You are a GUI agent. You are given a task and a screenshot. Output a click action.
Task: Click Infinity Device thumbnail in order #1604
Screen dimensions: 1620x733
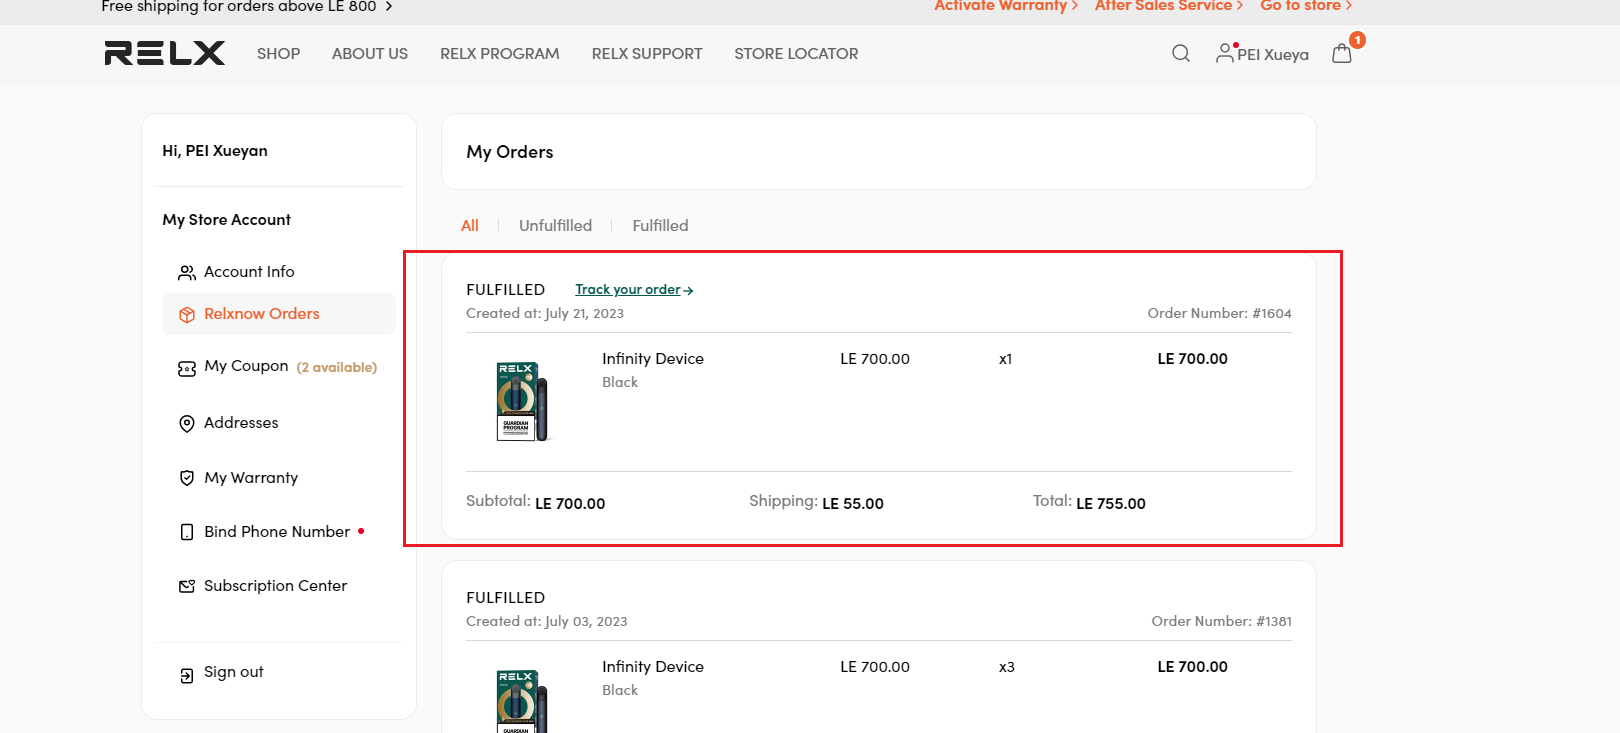point(523,402)
